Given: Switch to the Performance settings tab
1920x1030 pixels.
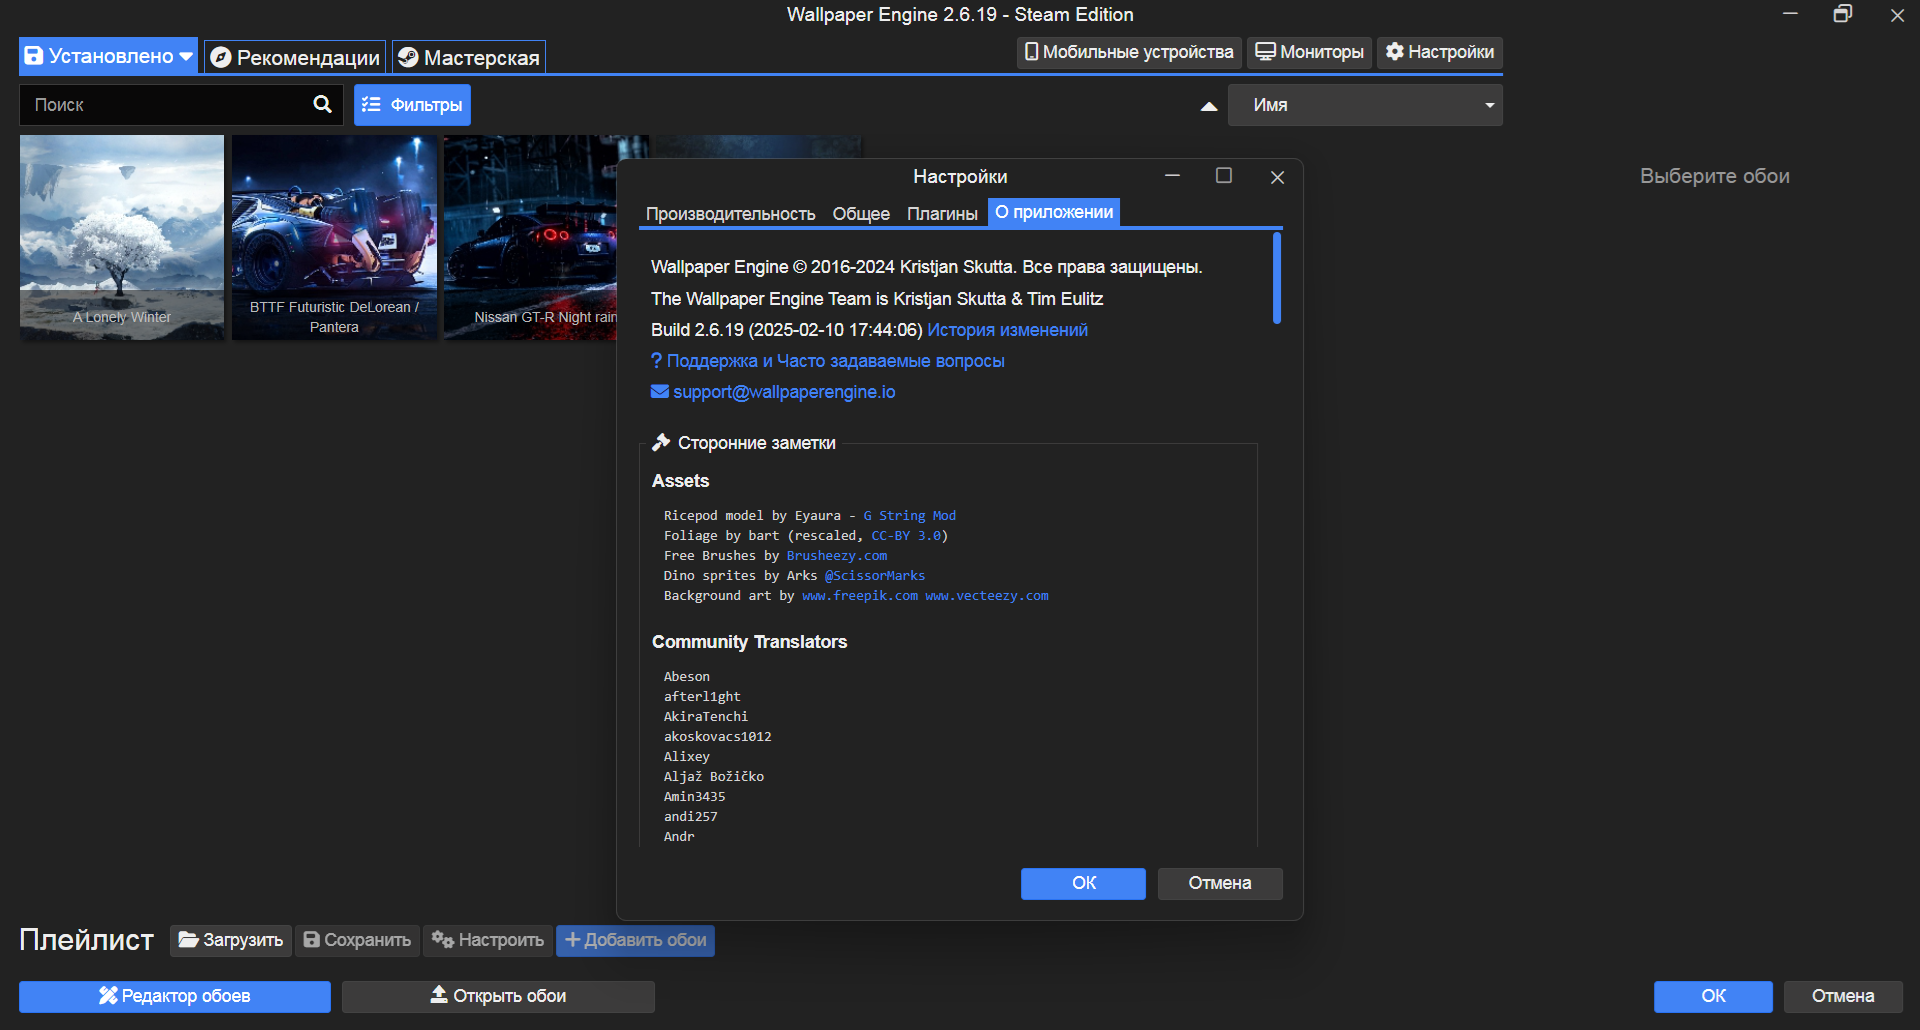Looking at the screenshot, I should click(x=730, y=214).
